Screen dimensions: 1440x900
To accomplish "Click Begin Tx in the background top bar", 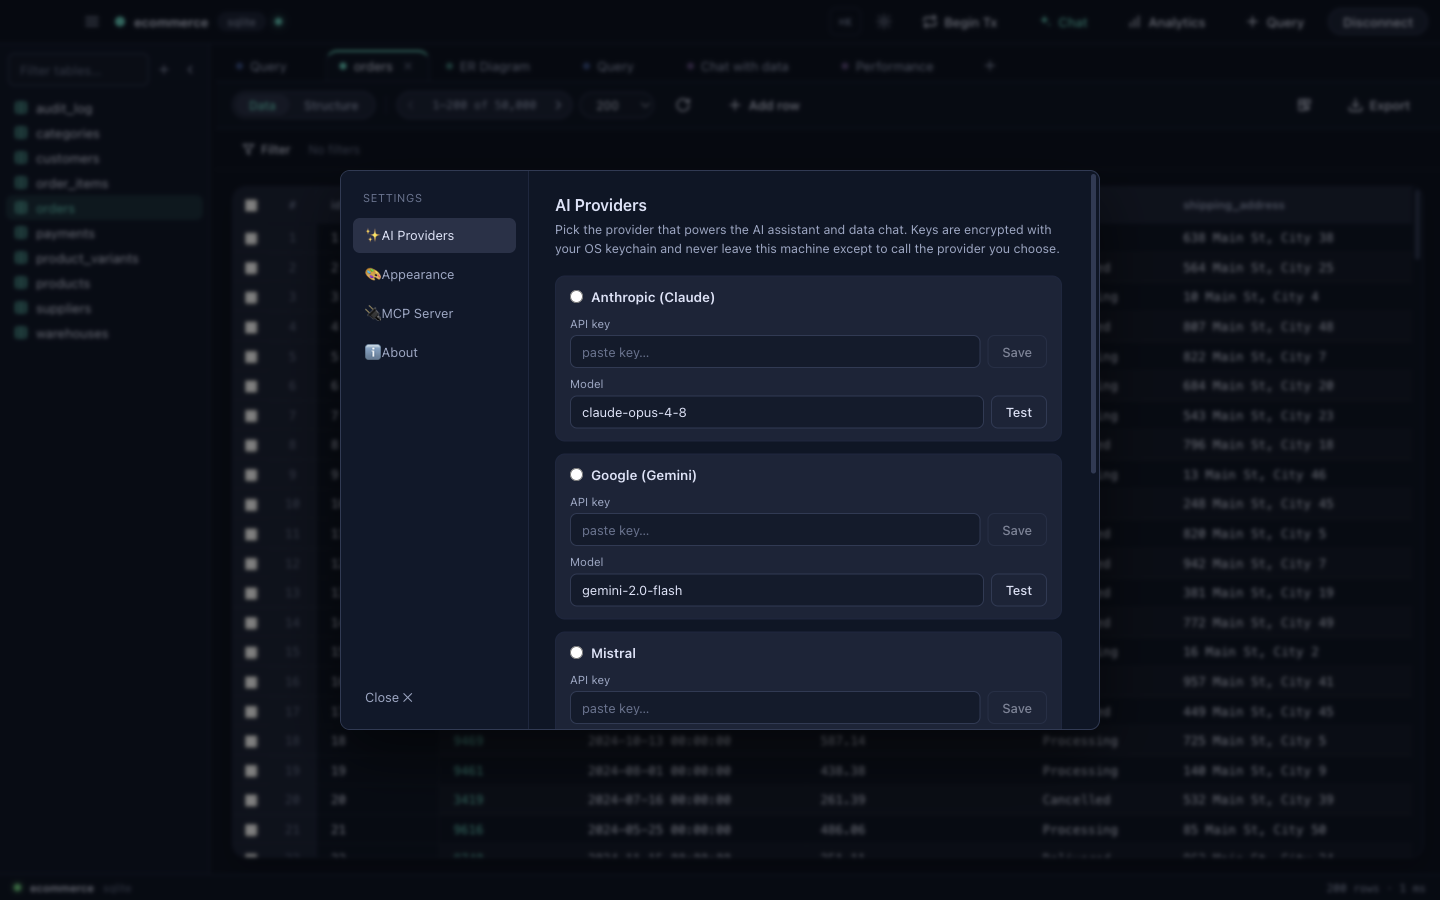I will (960, 22).
